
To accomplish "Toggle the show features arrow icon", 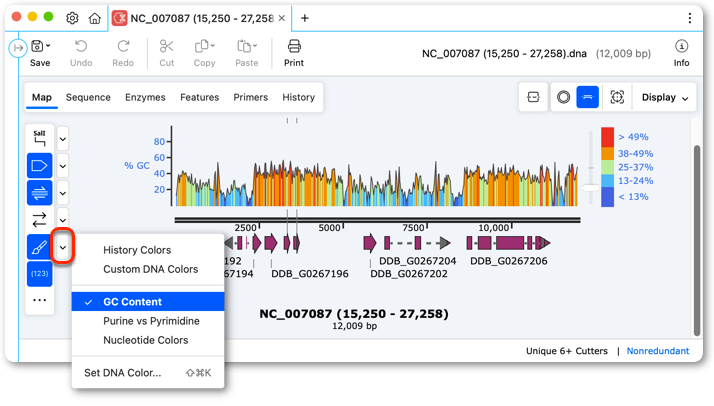I will click(40, 166).
